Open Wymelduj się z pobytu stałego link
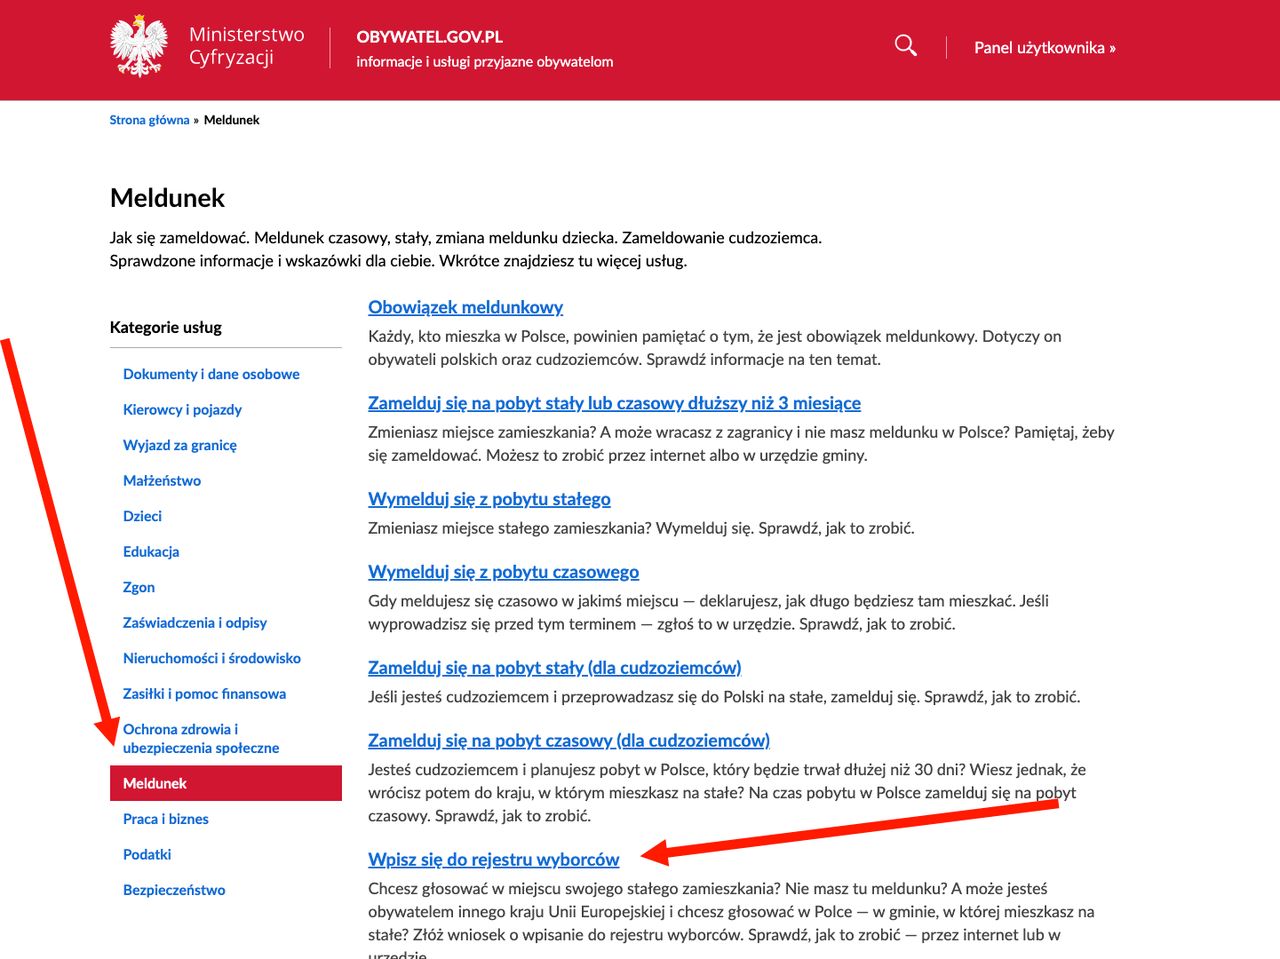1280x959 pixels. [489, 499]
